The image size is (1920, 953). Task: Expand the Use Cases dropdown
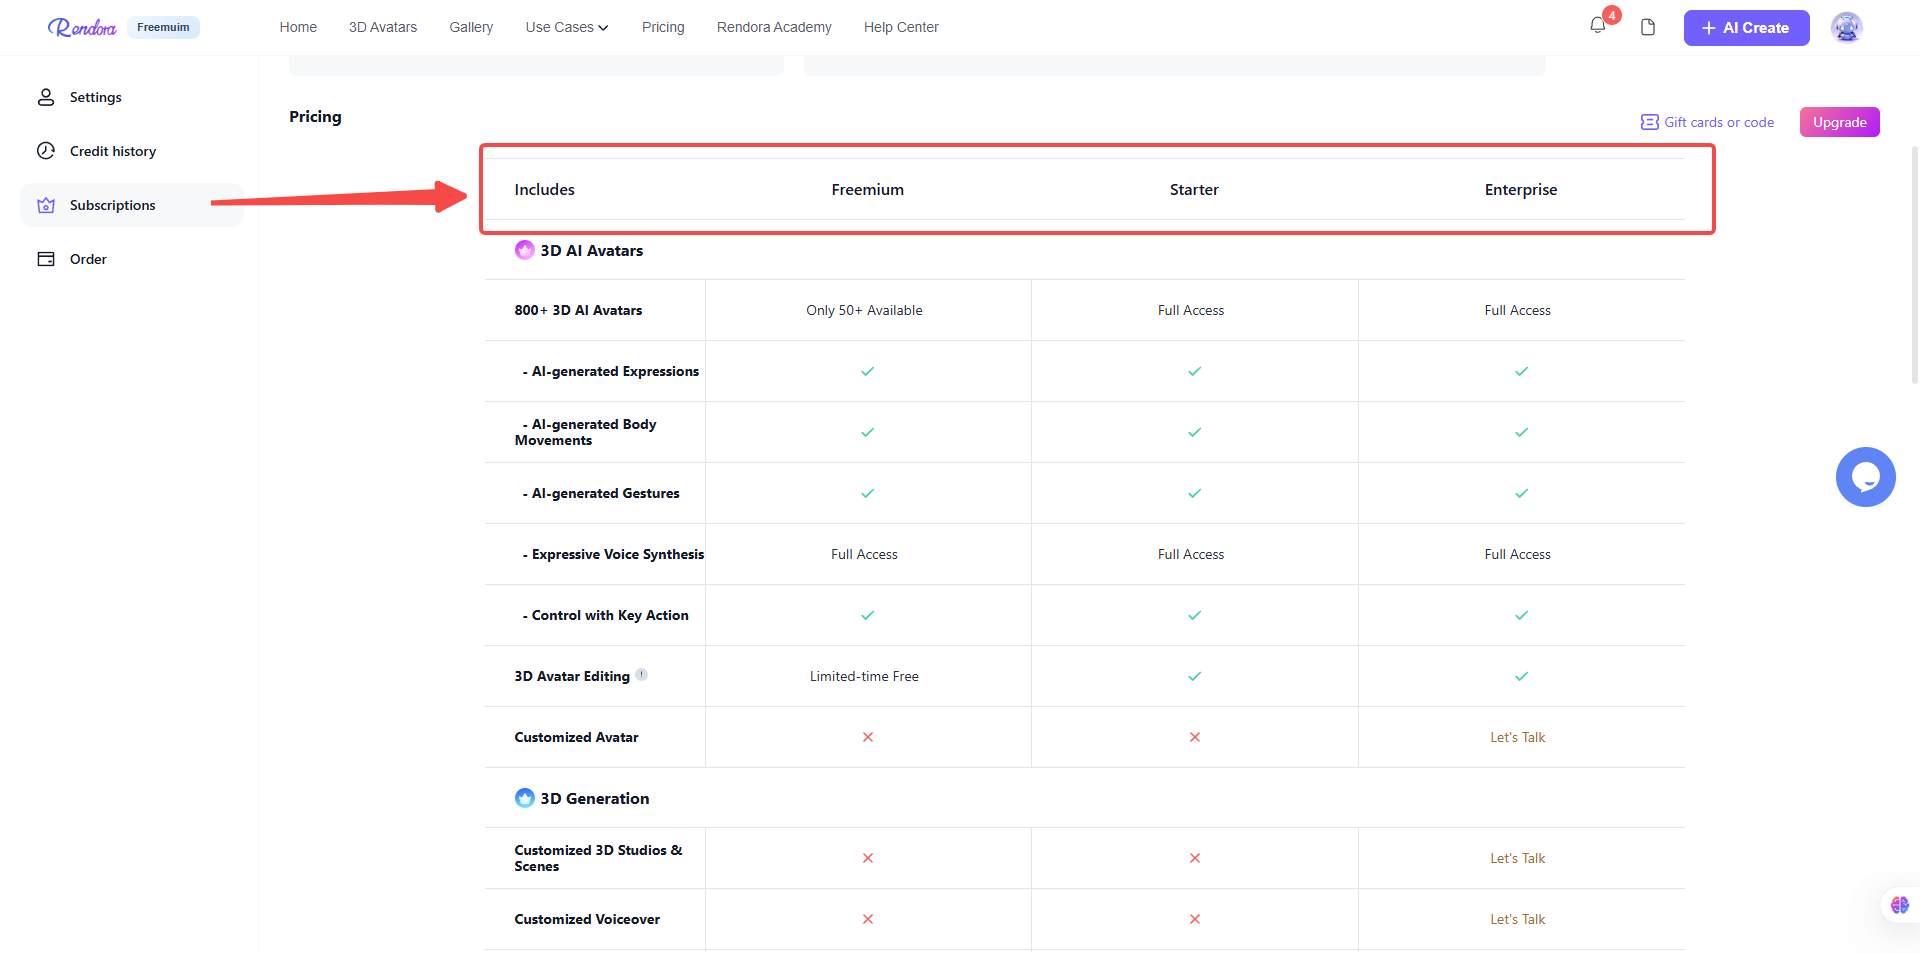point(567,27)
